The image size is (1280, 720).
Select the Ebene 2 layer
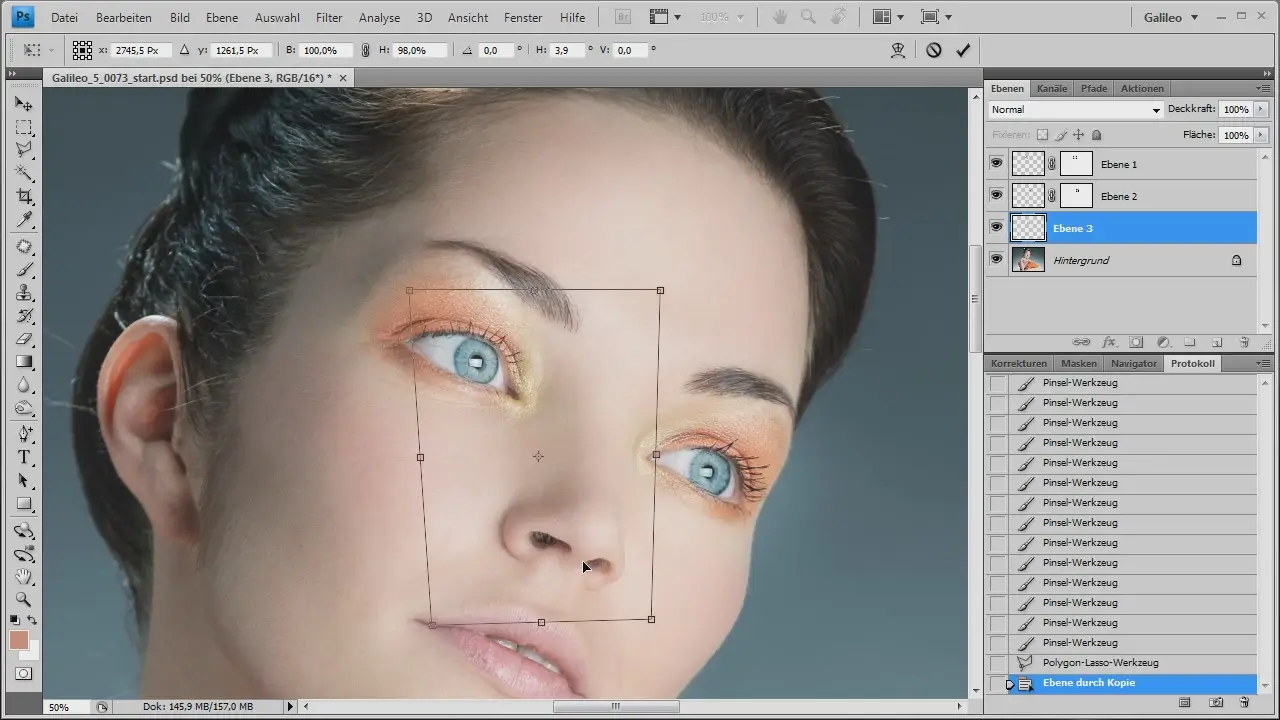coord(1119,196)
